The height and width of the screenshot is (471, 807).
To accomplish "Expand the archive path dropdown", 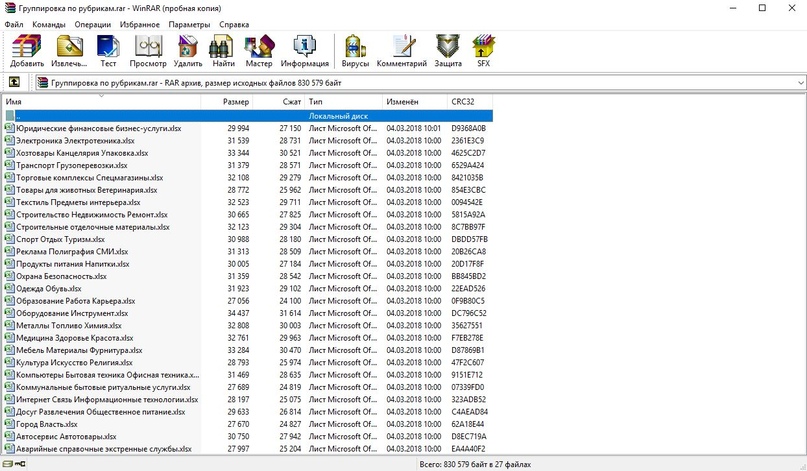I will (x=799, y=83).
